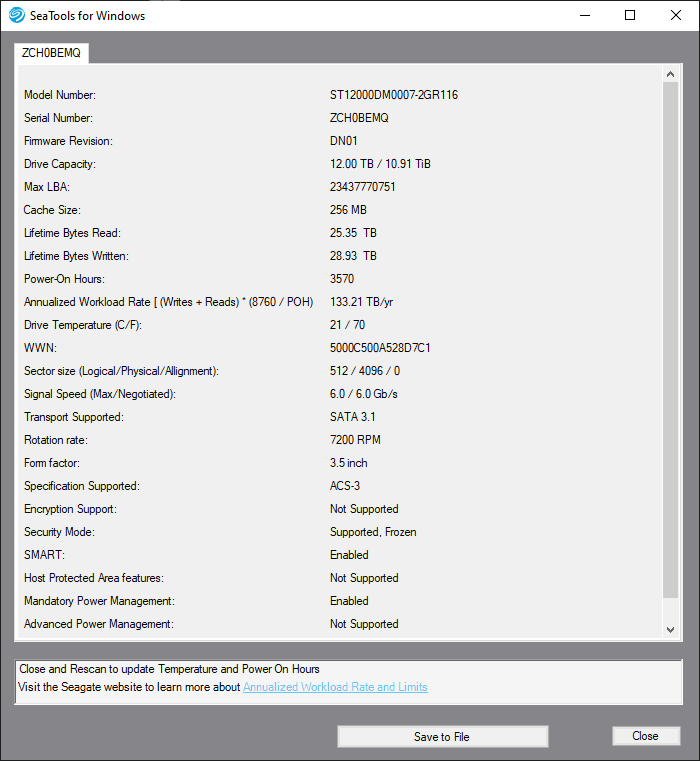700x761 pixels.
Task: Open the Annualized Workload Rate and Limits link
Action: (335, 687)
